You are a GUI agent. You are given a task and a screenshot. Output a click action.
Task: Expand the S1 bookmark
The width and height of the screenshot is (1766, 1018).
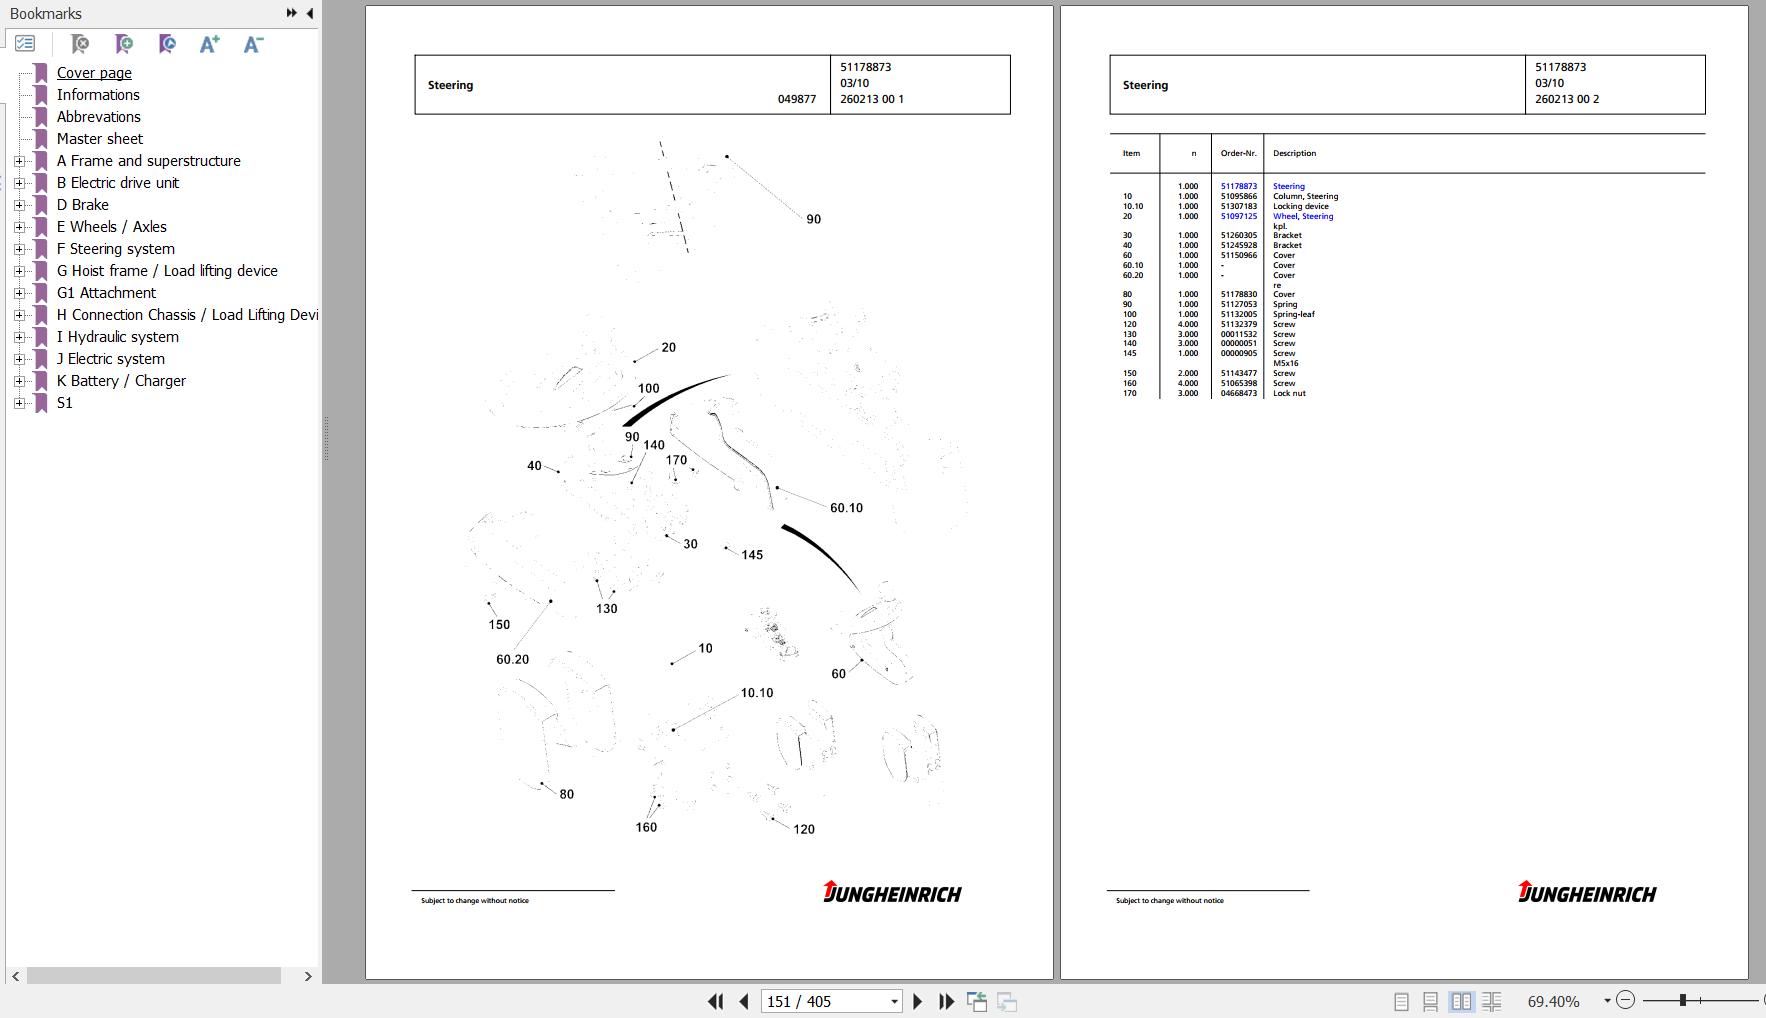click(x=19, y=403)
